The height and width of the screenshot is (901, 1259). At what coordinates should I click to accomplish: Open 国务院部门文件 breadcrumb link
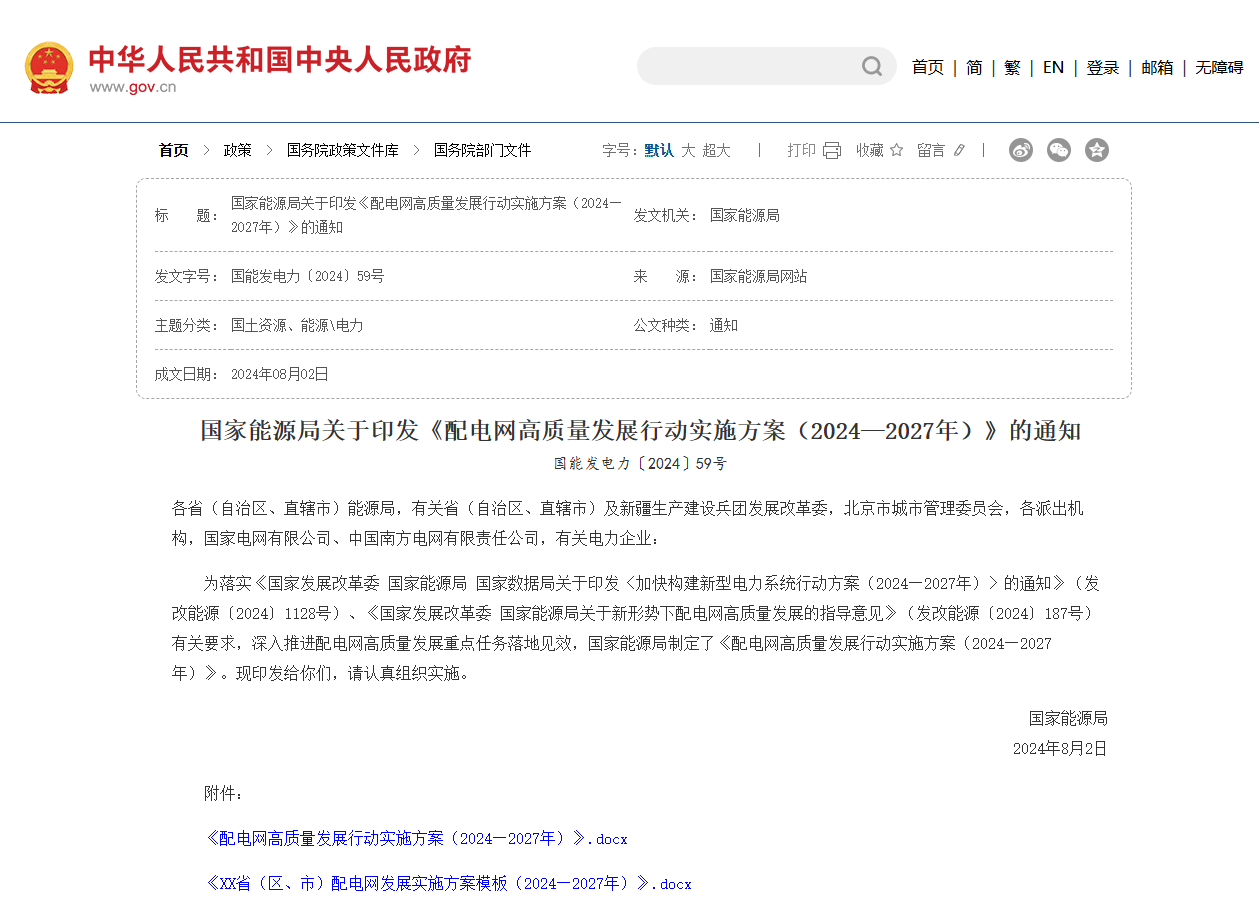(x=482, y=150)
